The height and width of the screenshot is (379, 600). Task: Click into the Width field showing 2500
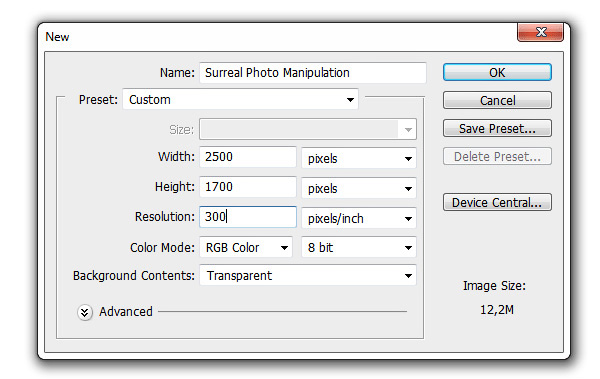(248, 157)
